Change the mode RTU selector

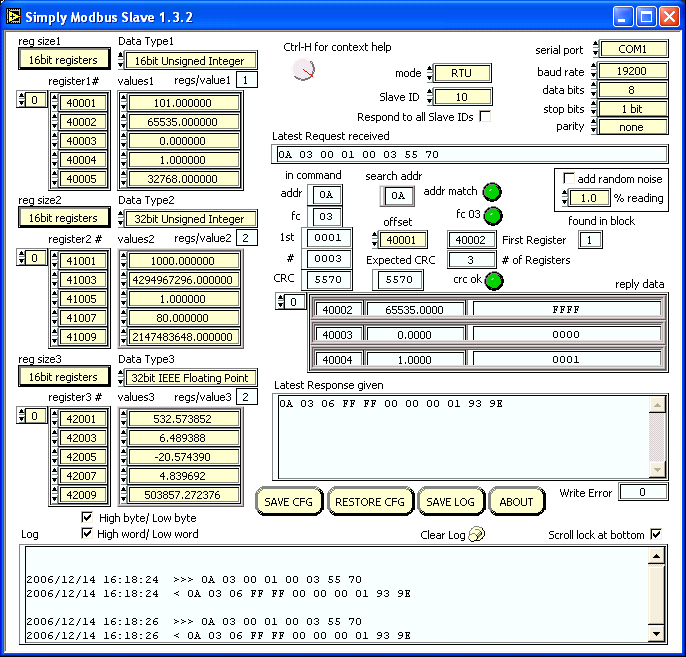(462, 73)
